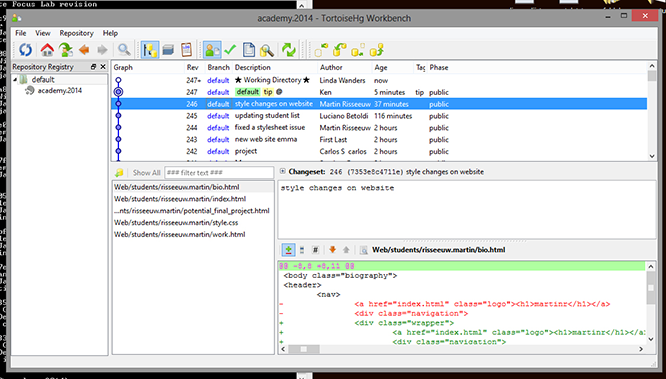The image size is (666, 379).
Task: Open the Search grep magnifier view
Action: (x=267, y=50)
